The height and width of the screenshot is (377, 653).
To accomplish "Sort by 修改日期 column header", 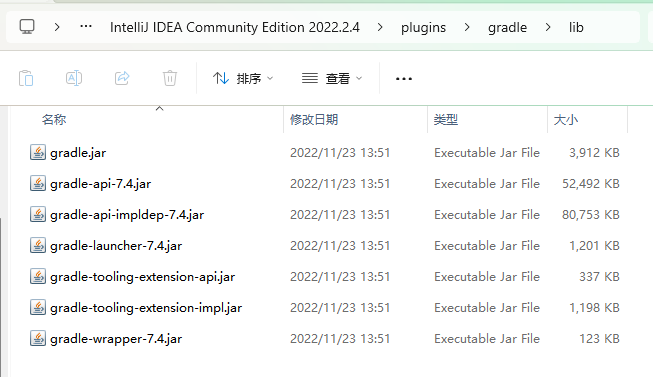I will pos(314,120).
